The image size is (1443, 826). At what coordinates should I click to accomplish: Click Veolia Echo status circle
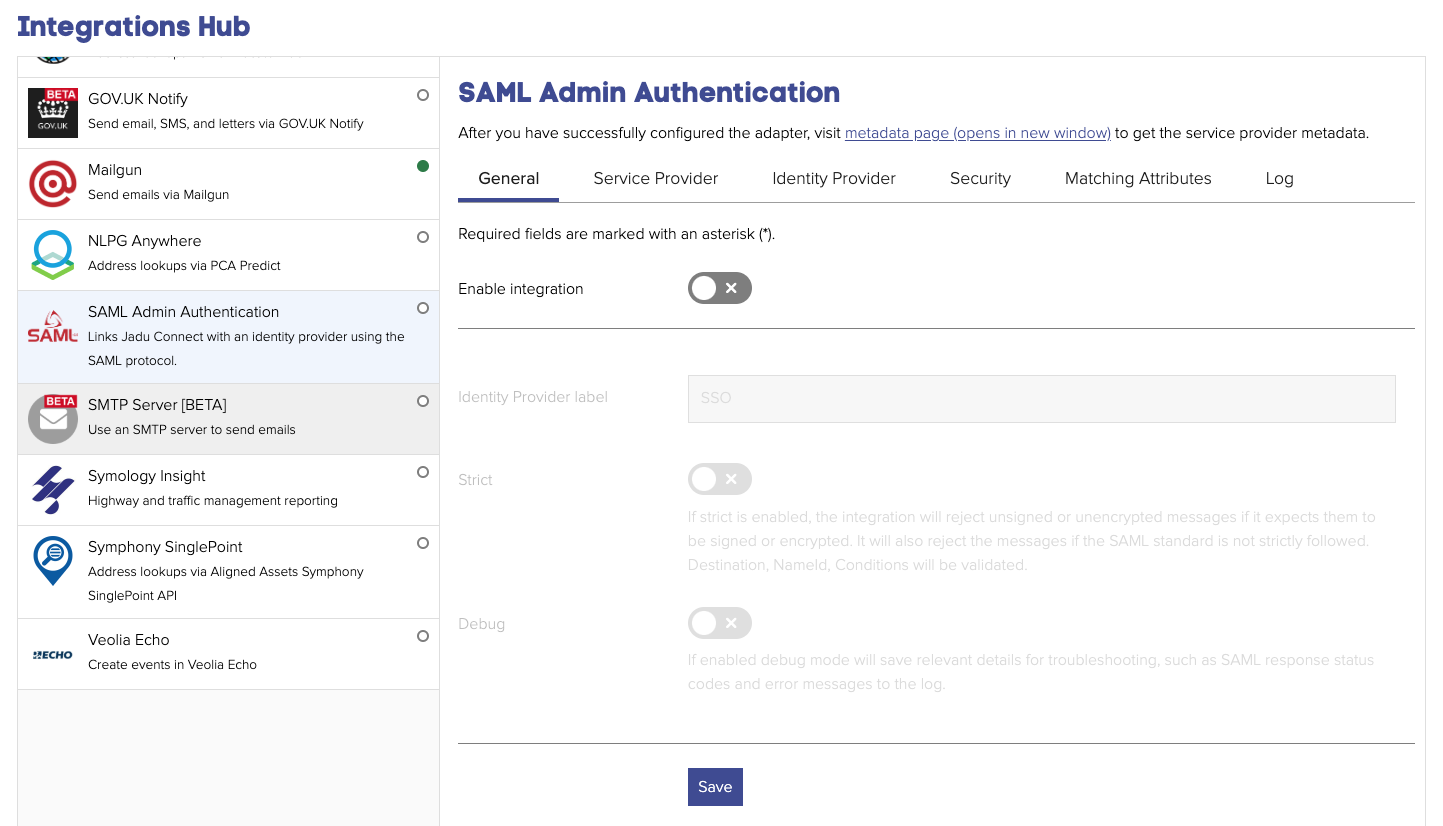(423, 636)
